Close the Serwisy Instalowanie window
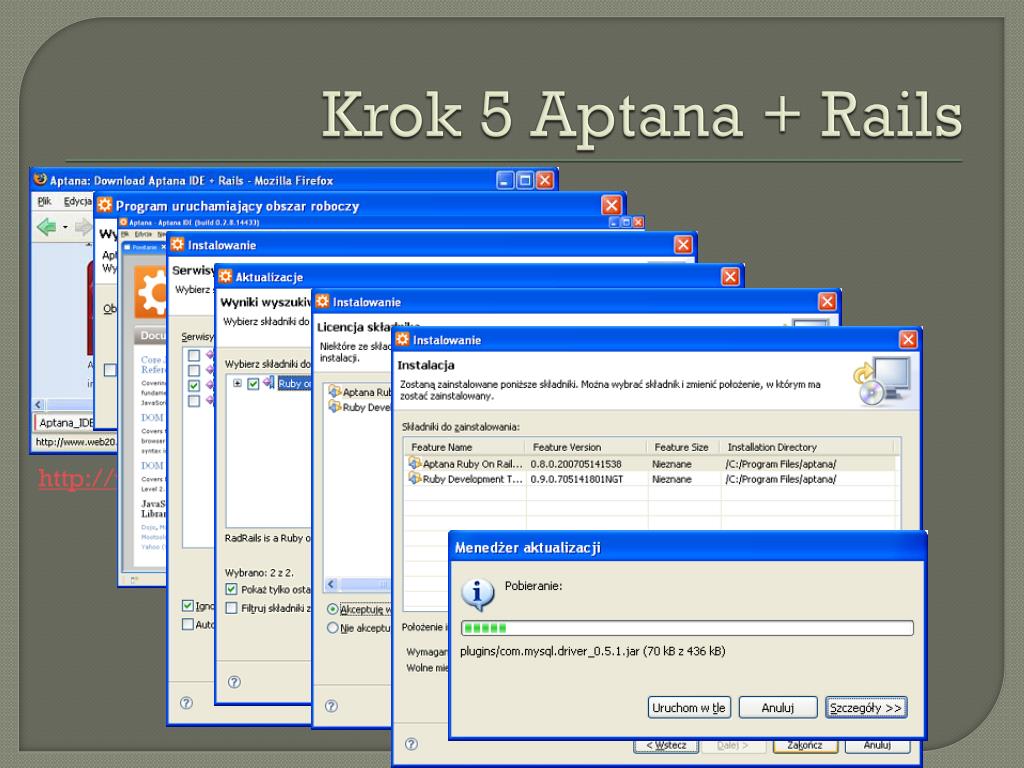 pos(683,245)
